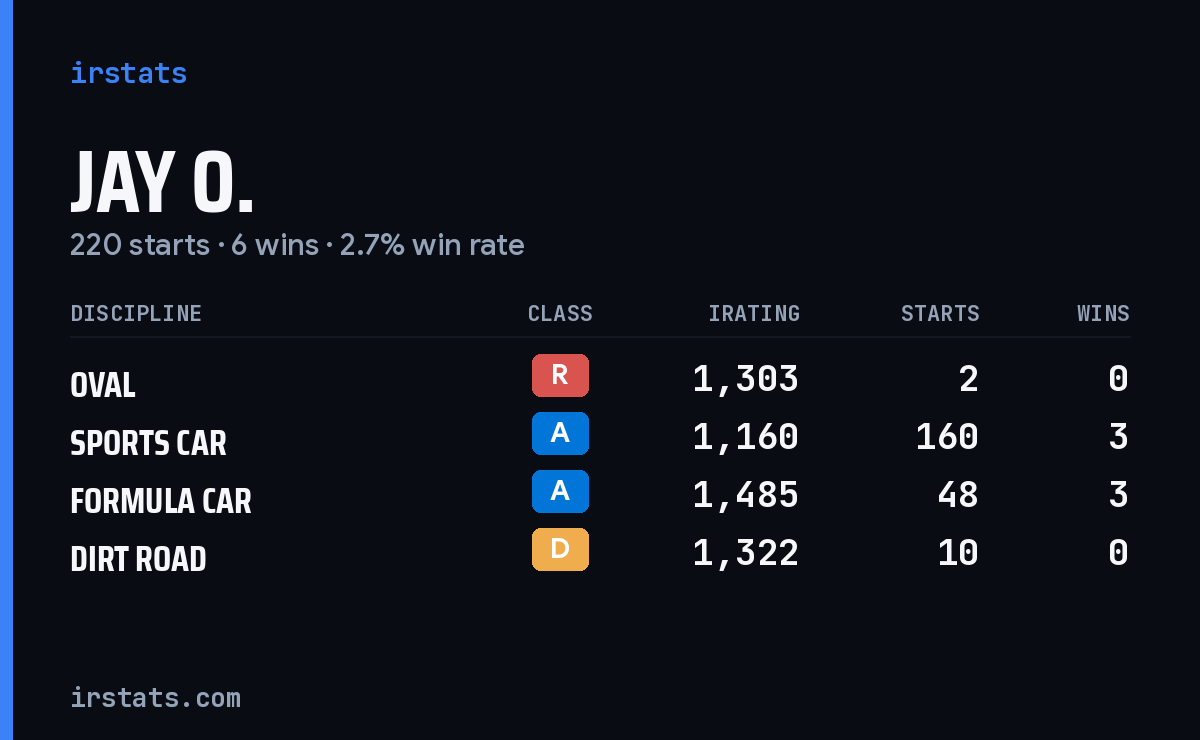Image resolution: width=1200 pixels, height=740 pixels.
Task: Select the SPORTS CAR discipline label
Action: (x=148, y=443)
